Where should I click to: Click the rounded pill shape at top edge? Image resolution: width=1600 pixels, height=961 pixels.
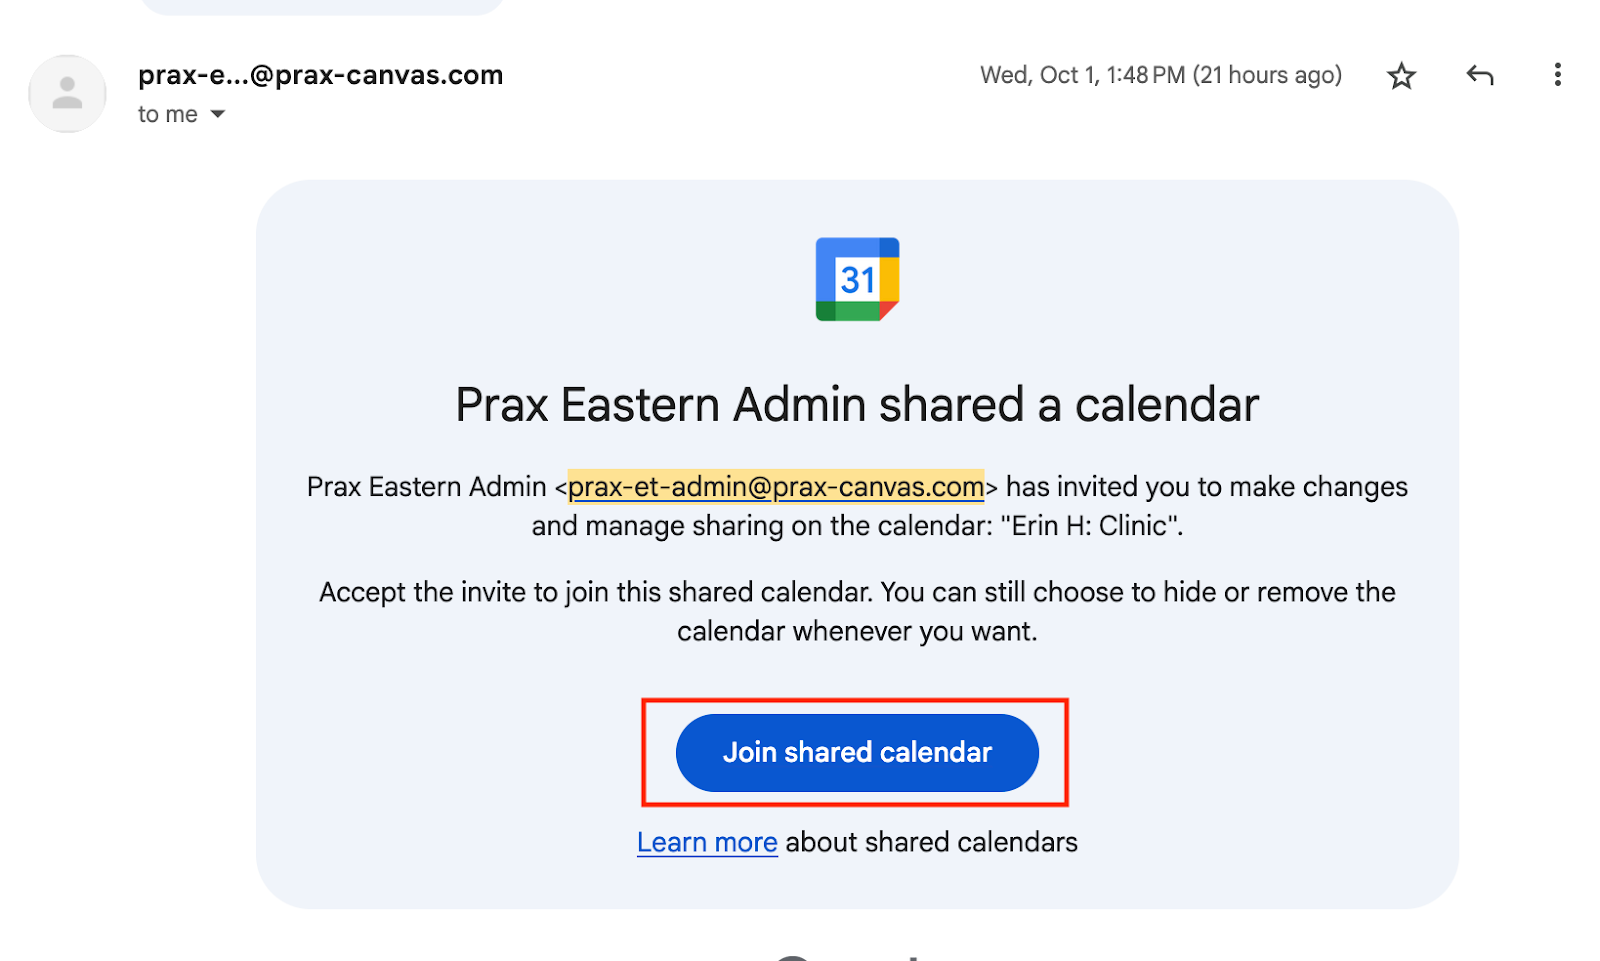(322, 6)
